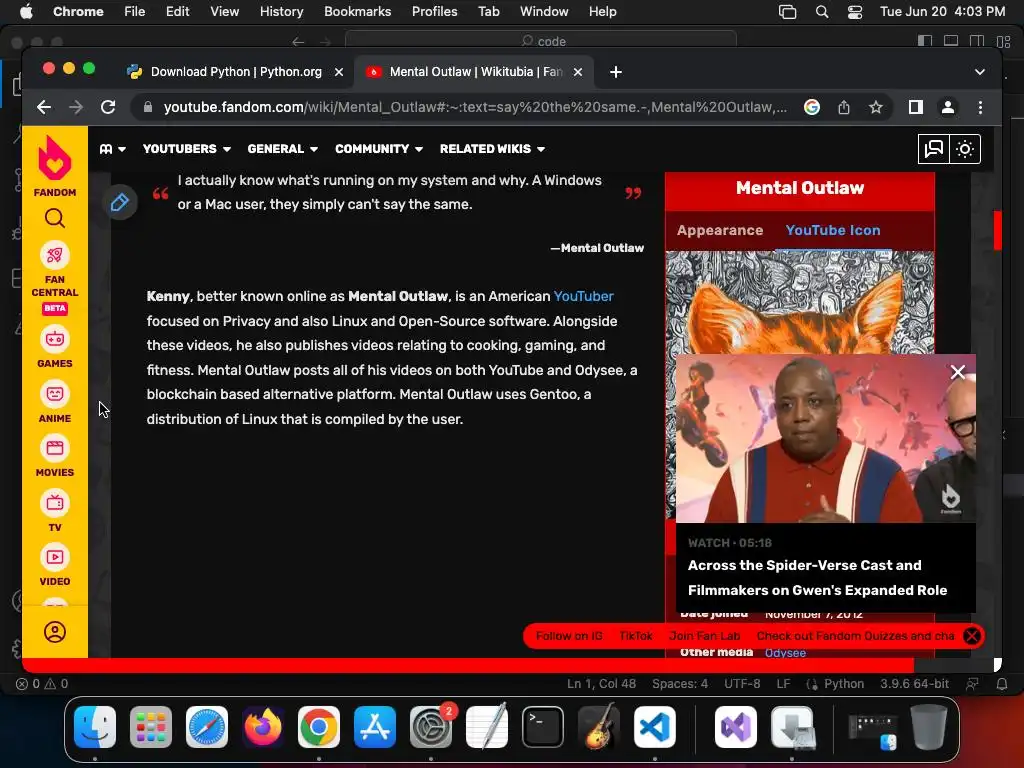Click Follow on IG in red banner
Image resolution: width=1024 pixels, height=768 pixels.
(x=569, y=635)
